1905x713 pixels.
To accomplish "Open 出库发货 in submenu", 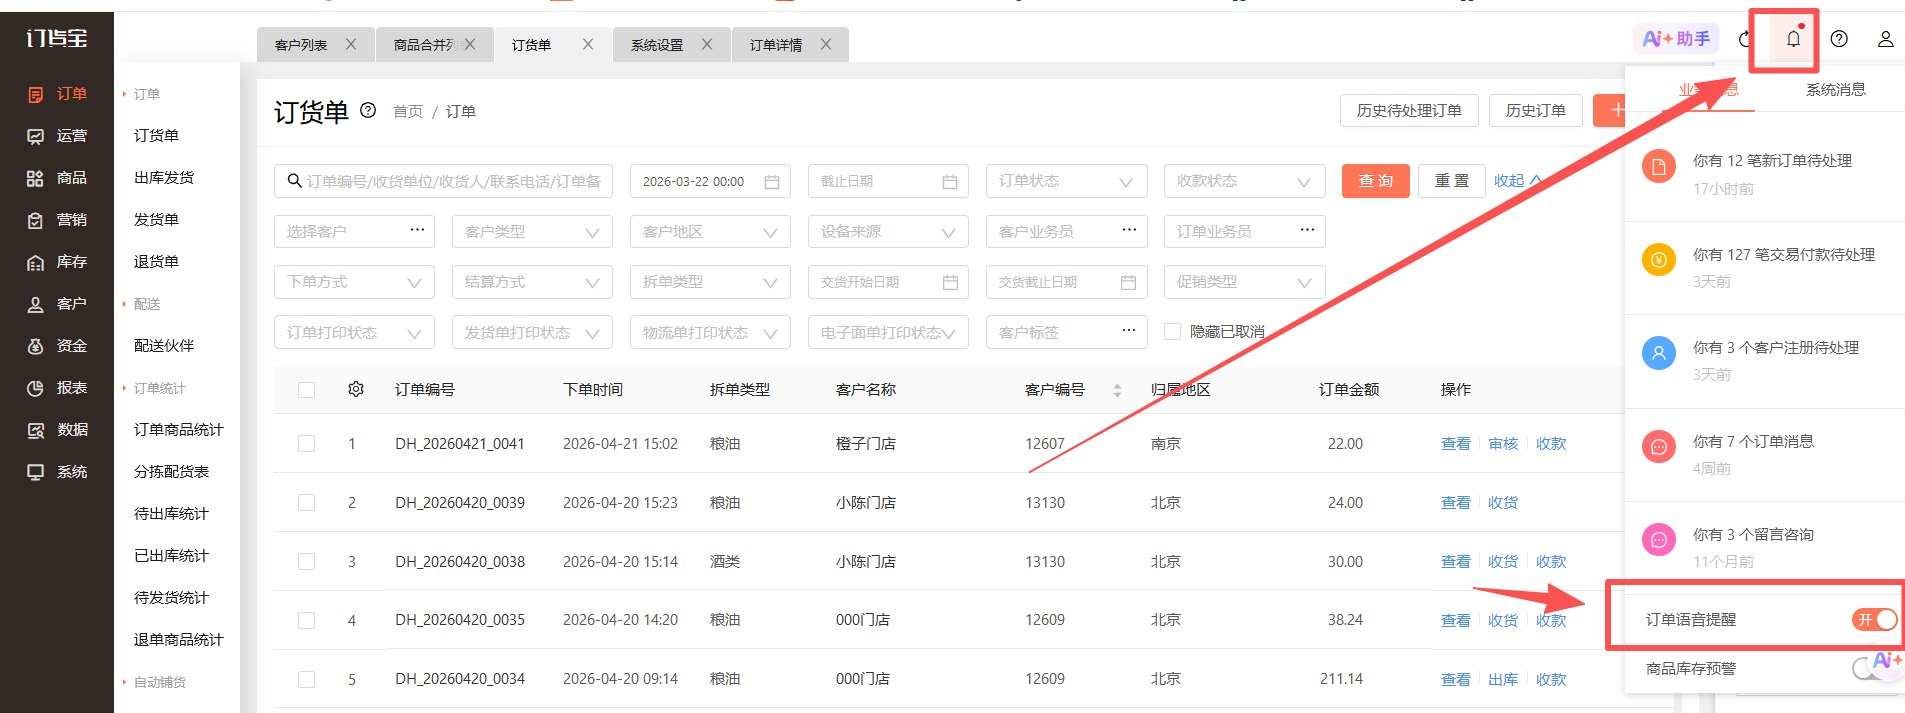I will (x=164, y=178).
